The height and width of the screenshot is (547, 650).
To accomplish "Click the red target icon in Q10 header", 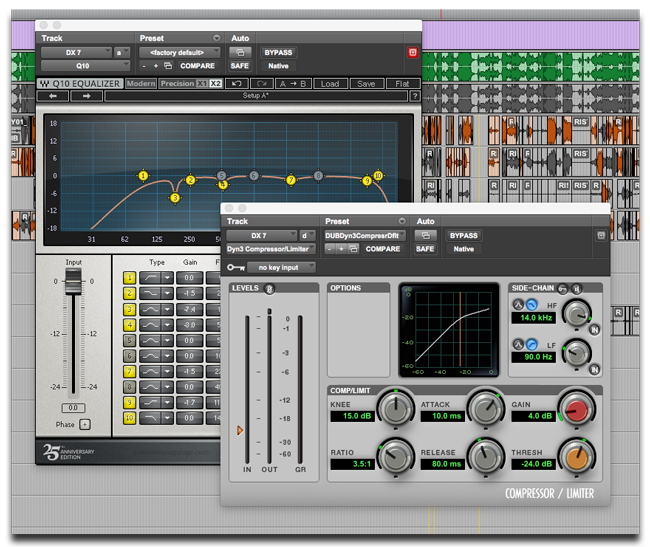I will pyautogui.click(x=412, y=53).
